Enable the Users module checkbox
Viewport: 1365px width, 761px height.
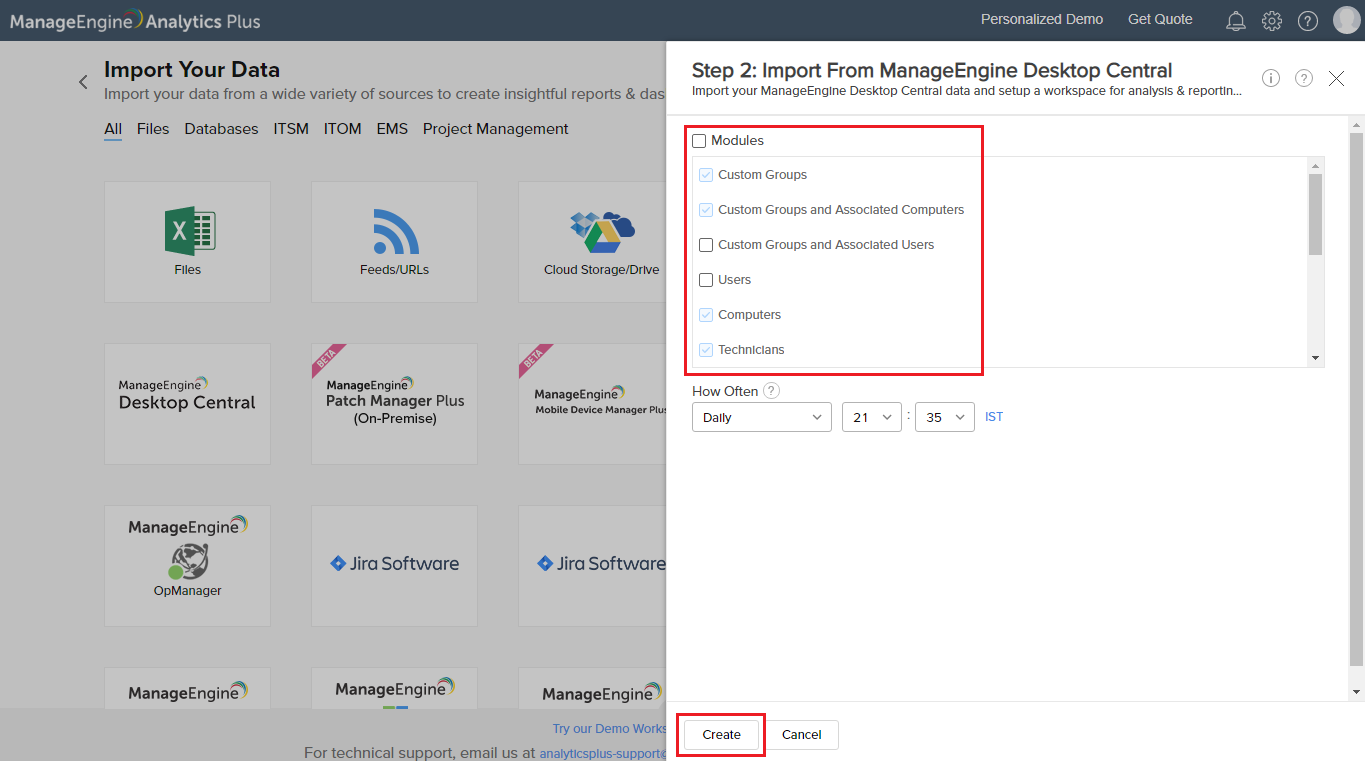point(706,280)
